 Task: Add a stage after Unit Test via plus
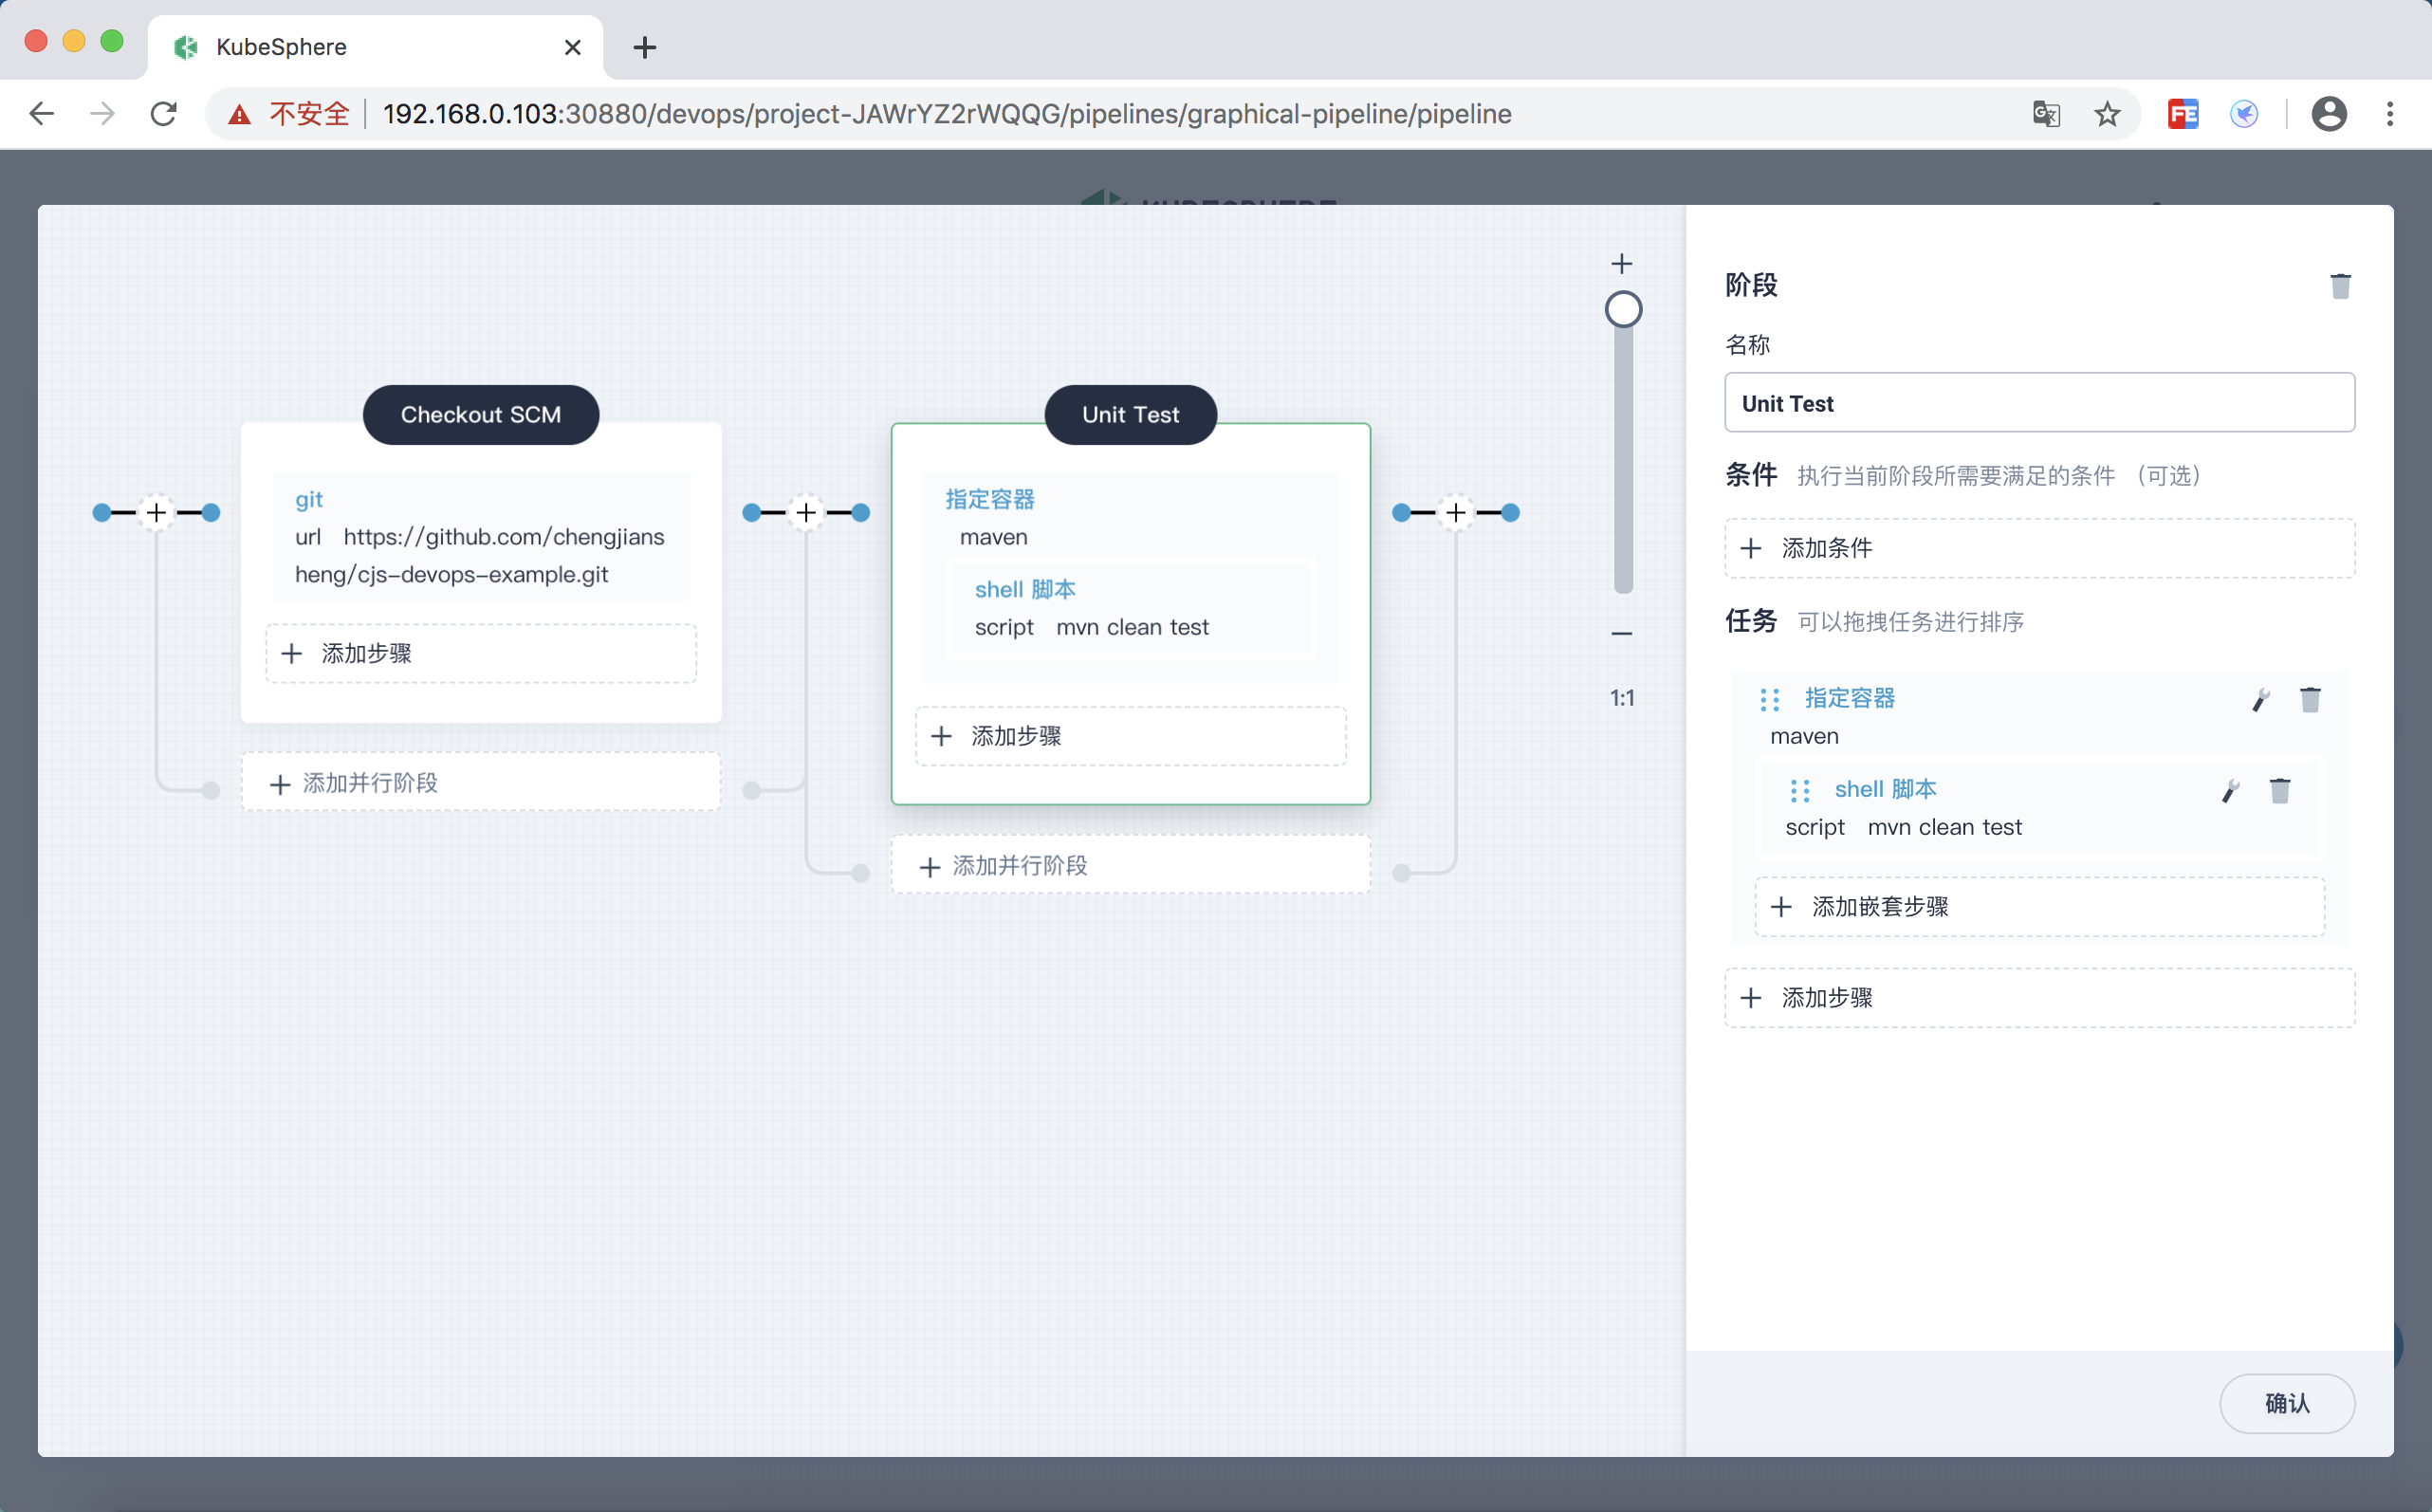[1456, 513]
